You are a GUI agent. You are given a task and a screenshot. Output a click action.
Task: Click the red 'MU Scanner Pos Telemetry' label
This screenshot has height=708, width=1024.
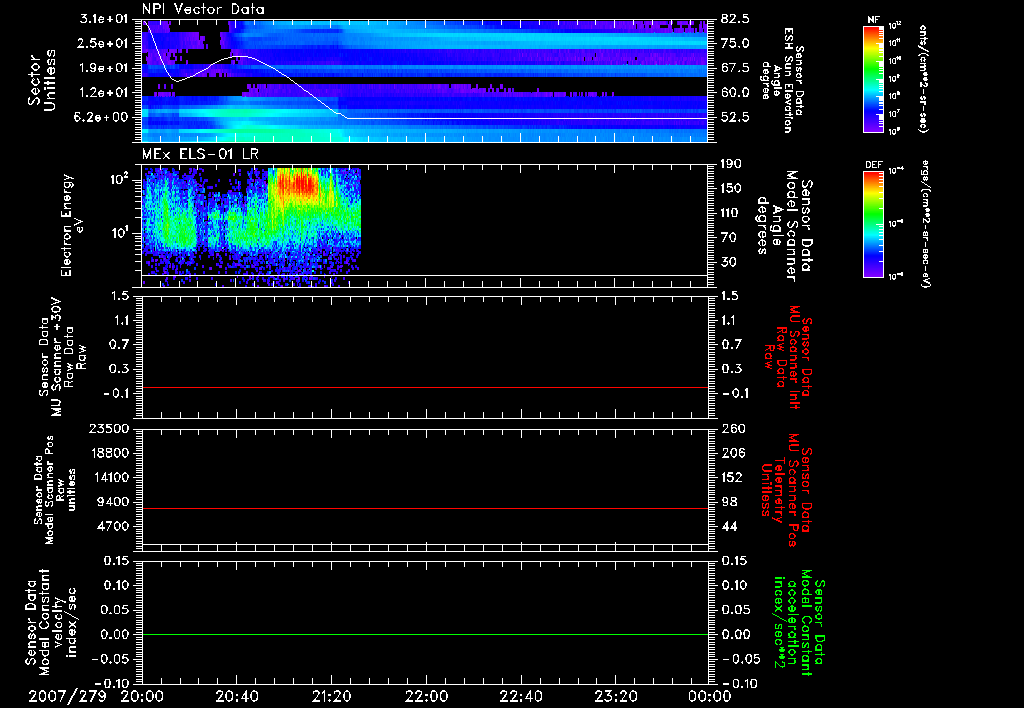coord(786,490)
